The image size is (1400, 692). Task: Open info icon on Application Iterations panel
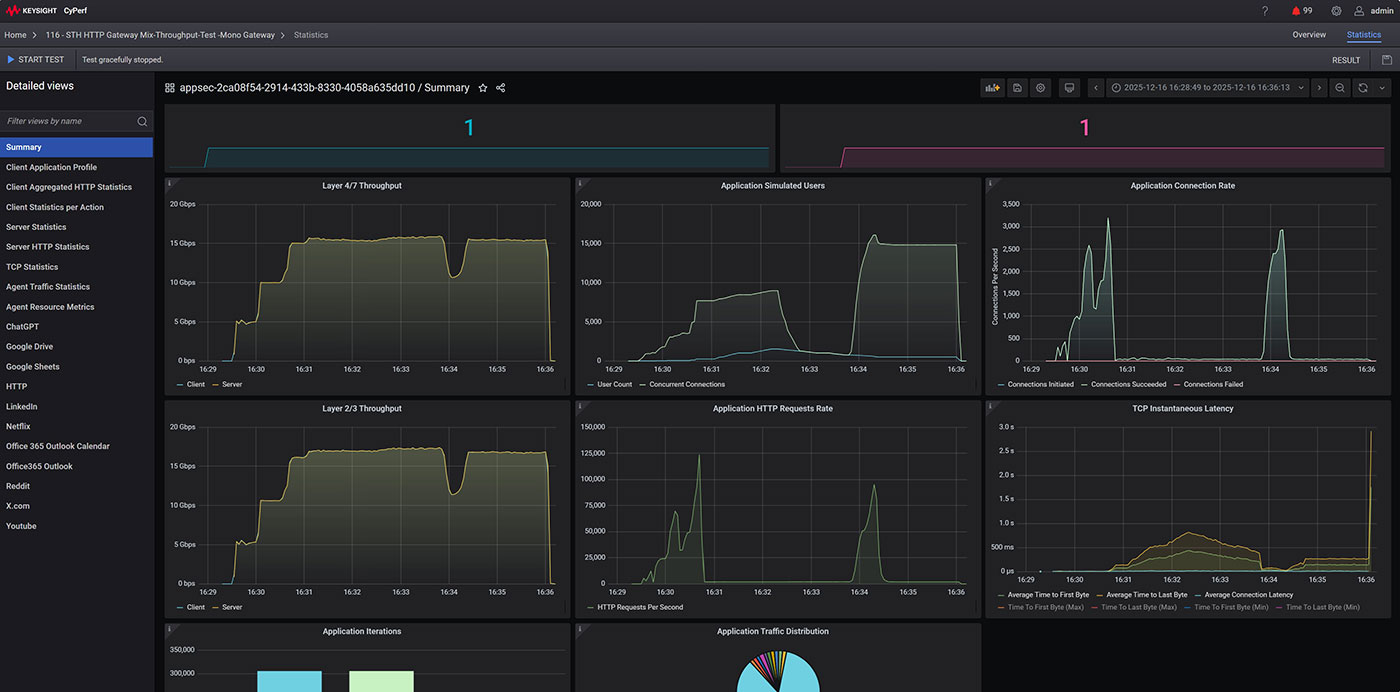pos(169,629)
